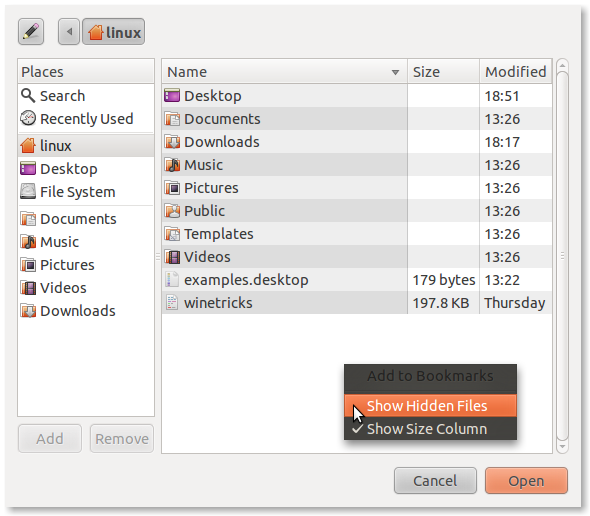Sort by the Modified column header
The image size is (590, 516).
tap(516, 72)
